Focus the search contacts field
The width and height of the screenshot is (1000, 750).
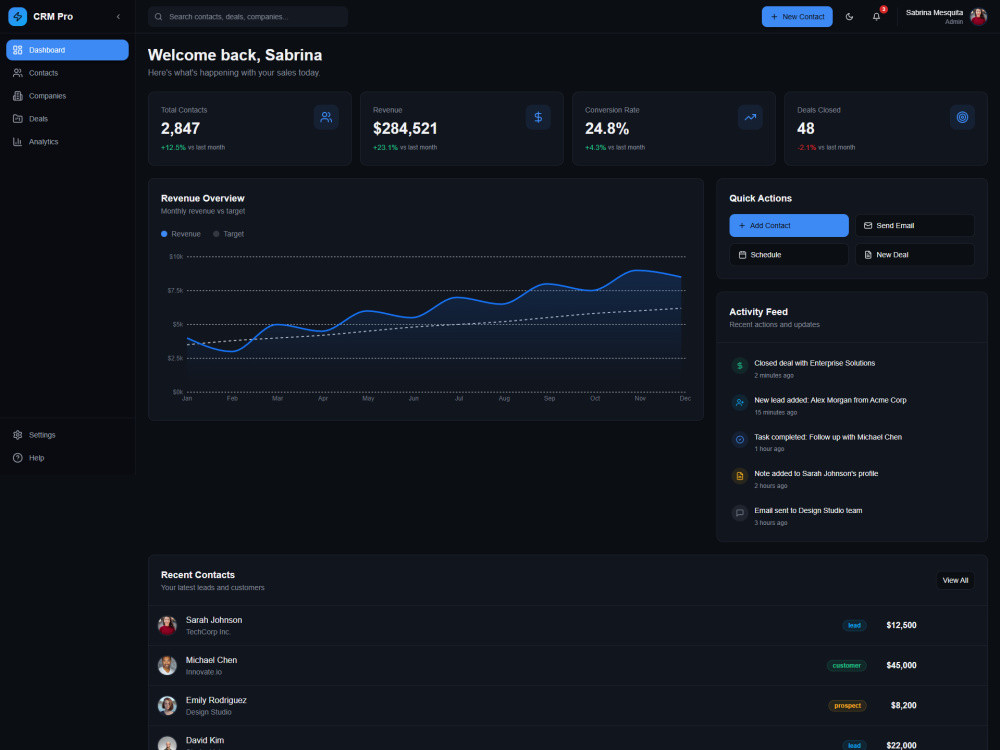(248, 17)
